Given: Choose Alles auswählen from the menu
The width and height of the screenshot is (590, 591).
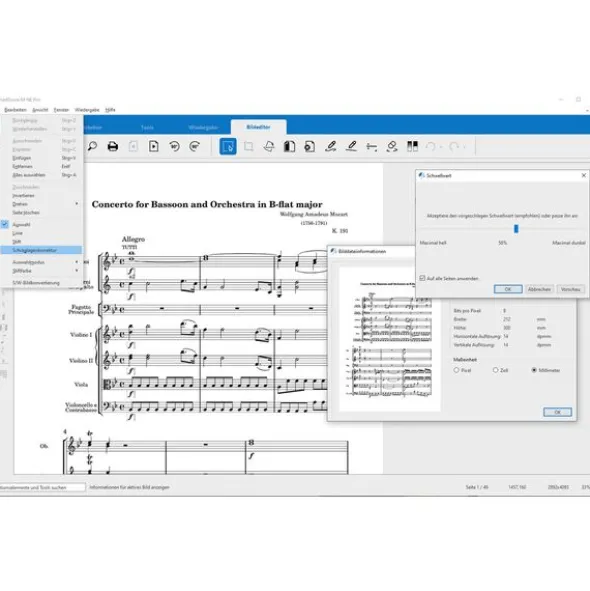Looking at the screenshot, I should (x=41, y=175).
